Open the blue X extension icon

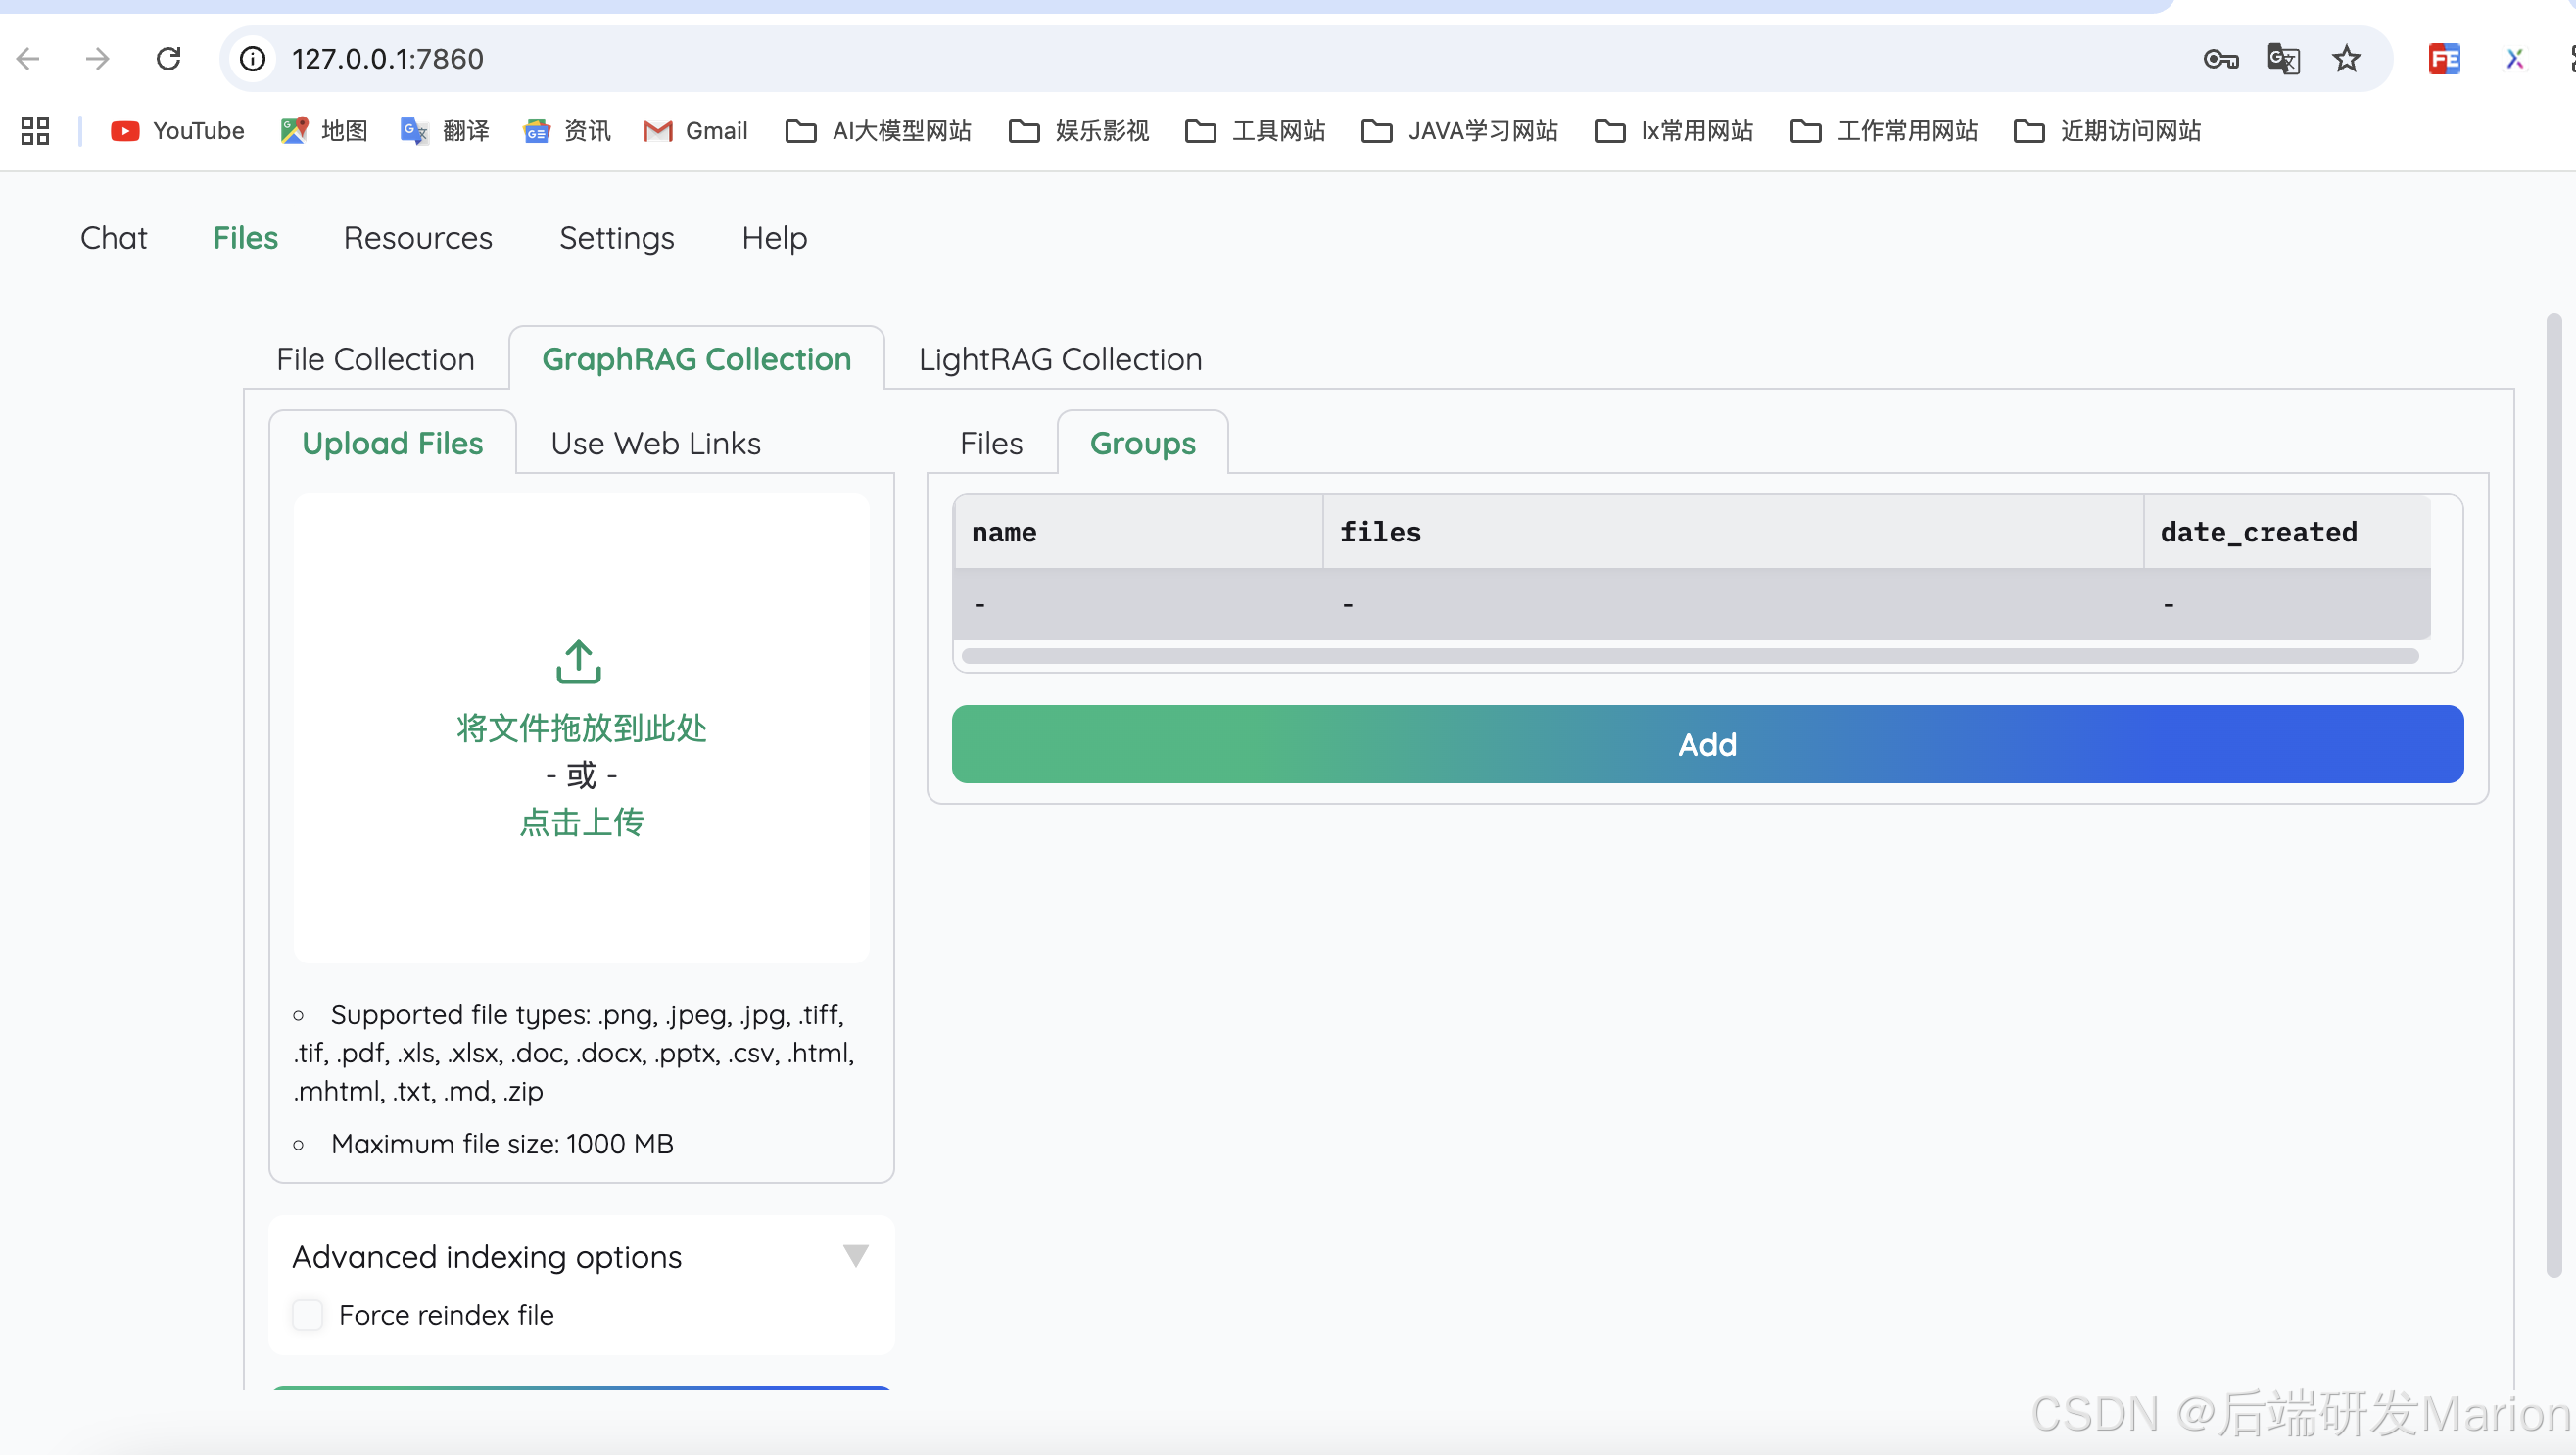click(2514, 59)
